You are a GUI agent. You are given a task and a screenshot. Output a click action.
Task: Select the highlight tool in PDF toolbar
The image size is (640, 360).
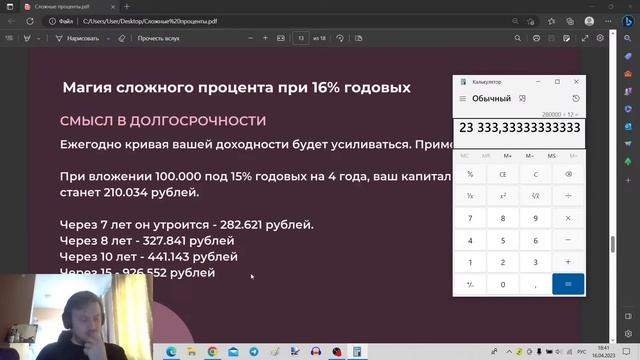(27, 38)
